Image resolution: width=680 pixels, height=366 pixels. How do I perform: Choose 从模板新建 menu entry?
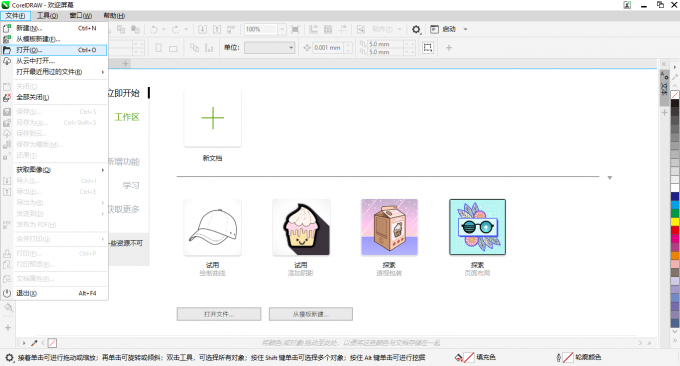(54, 39)
